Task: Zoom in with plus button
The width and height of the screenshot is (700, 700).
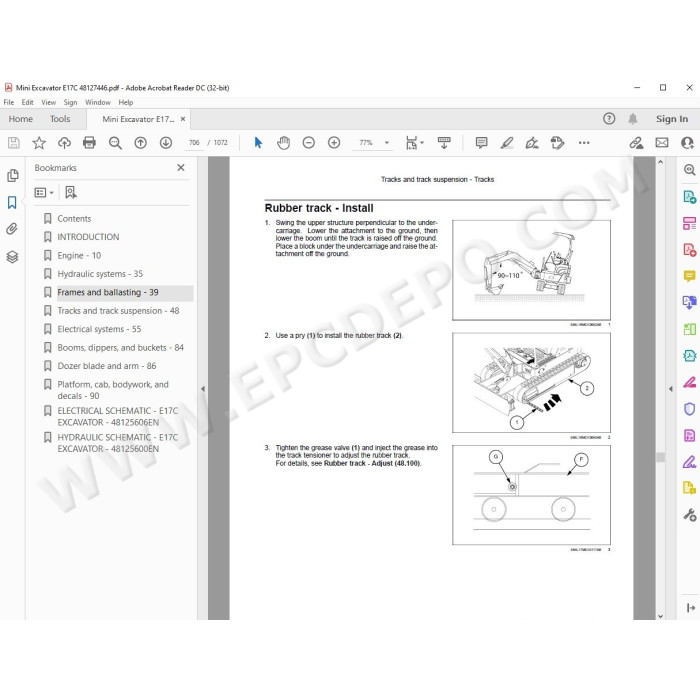Action: (x=334, y=143)
